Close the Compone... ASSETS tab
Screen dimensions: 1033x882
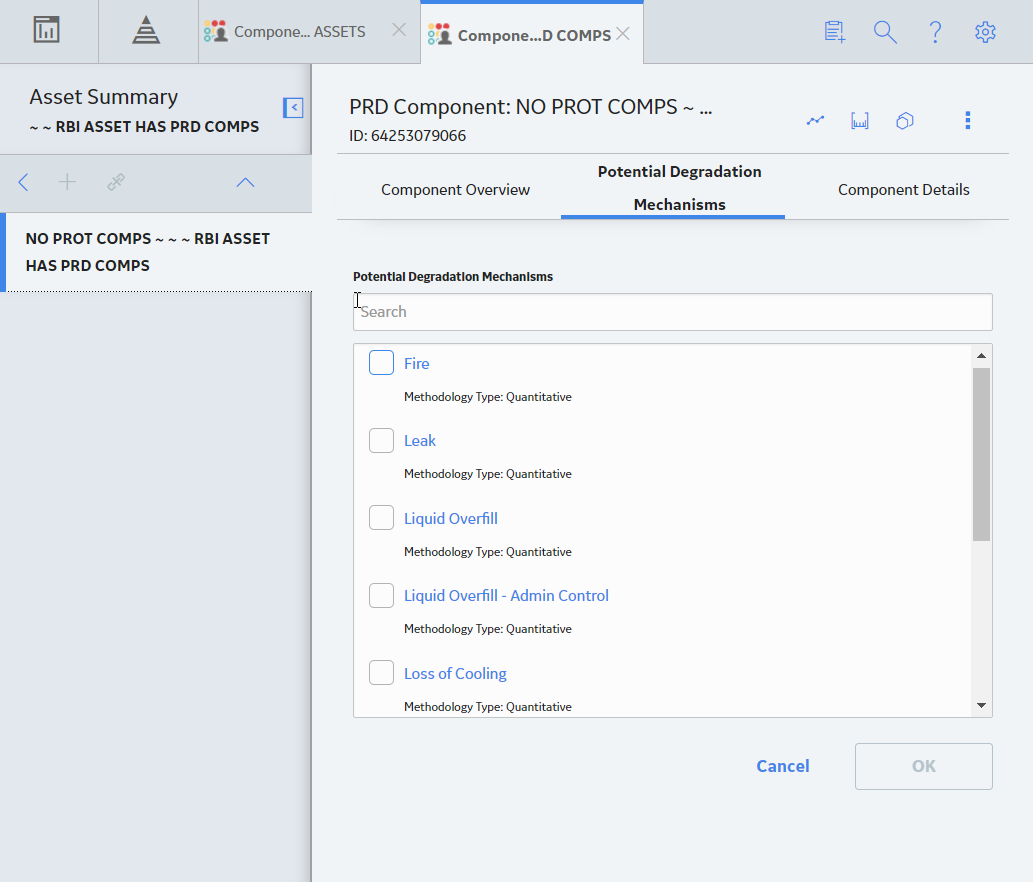click(x=399, y=30)
